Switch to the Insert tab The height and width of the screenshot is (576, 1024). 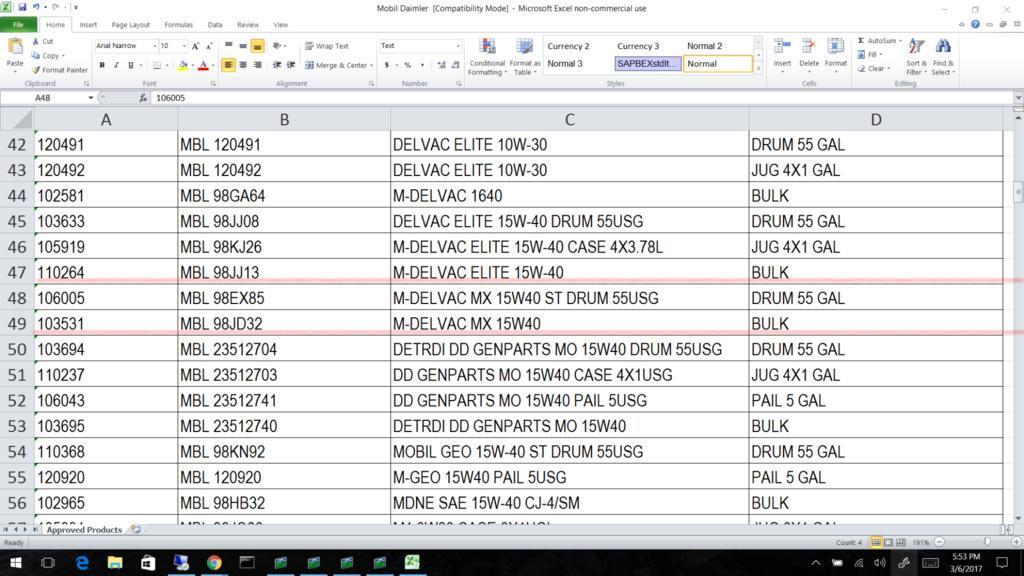click(x=88, y=25)
